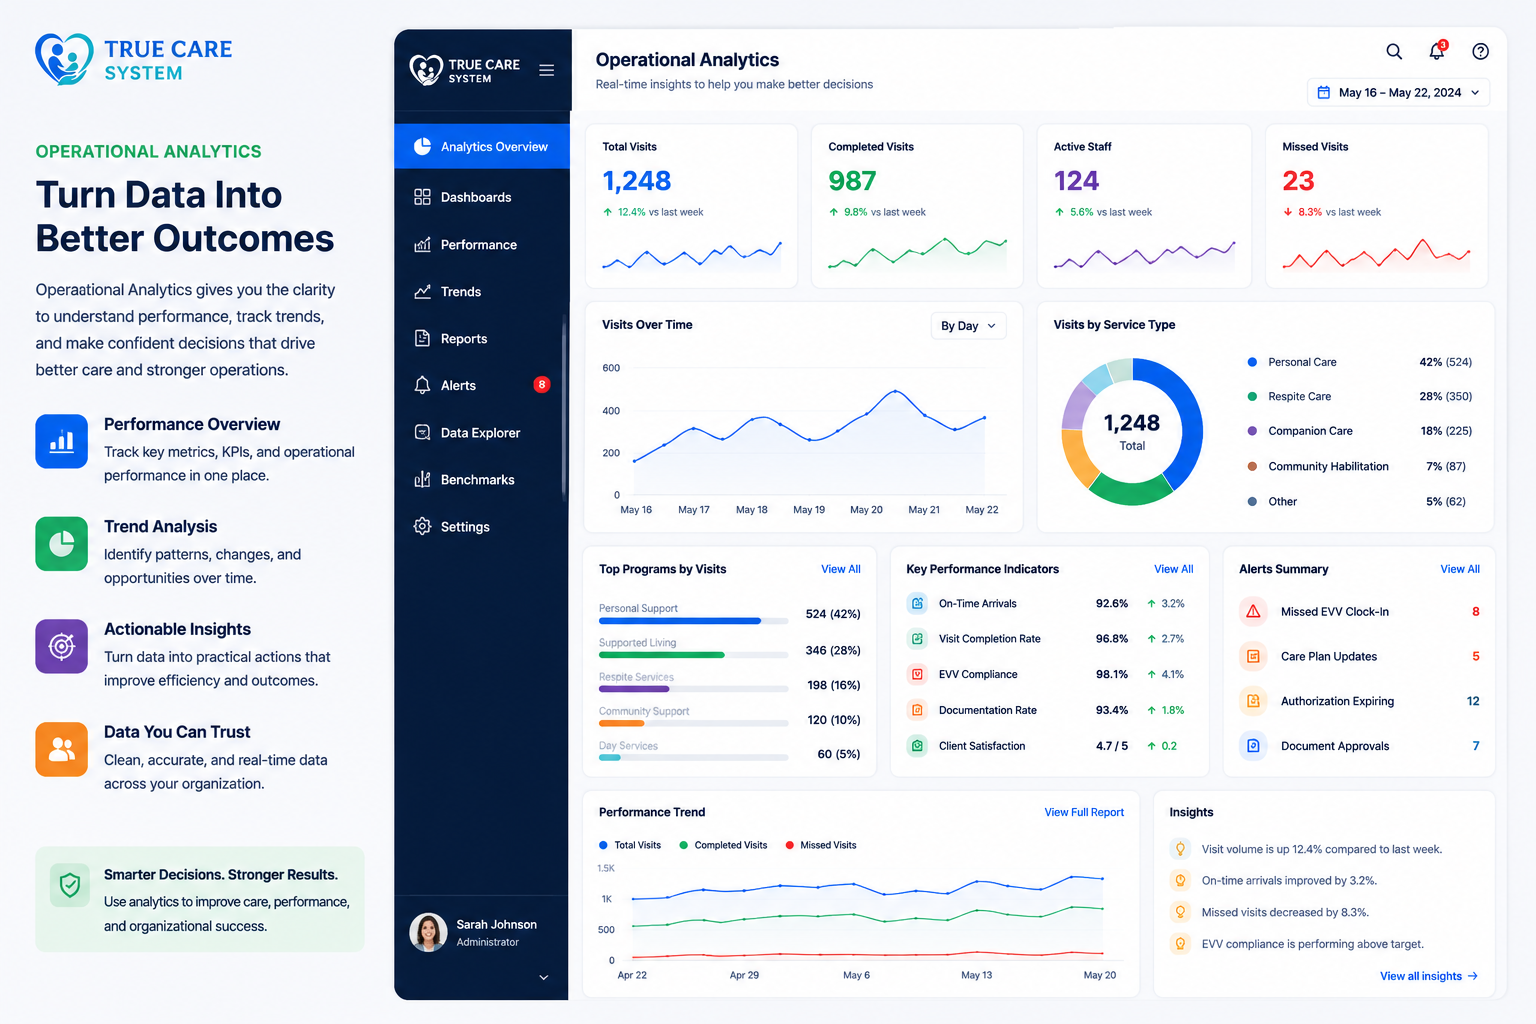Click the Companion Care legend dot
This screenshot has width=1536, height=1024.
point(1252,431)
